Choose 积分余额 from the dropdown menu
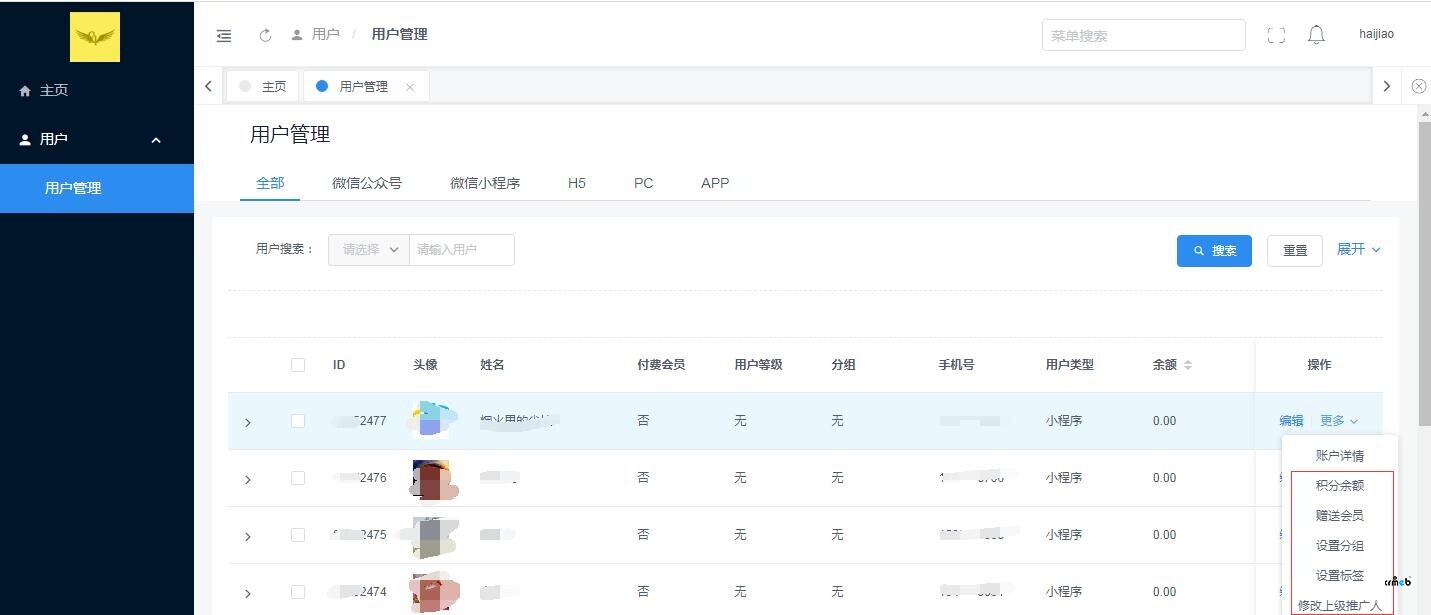The width and height of the screenshot is (1431, 615). tap(1340, 486)
